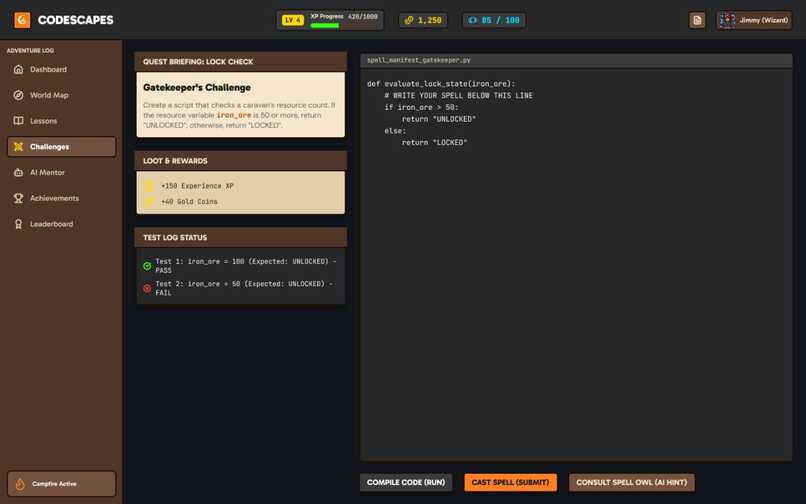
Task: Click the 1,250 gold amount
Action: point(429,21)
